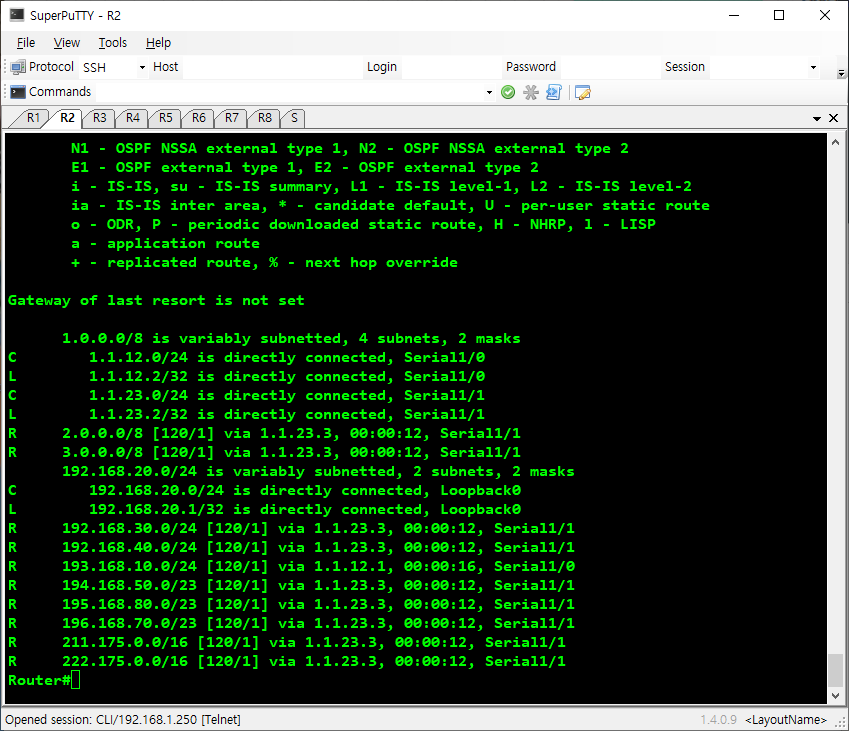Switch to the R3 tab
Viewport: 849px width, 731px height.
(x=100, y=118)
